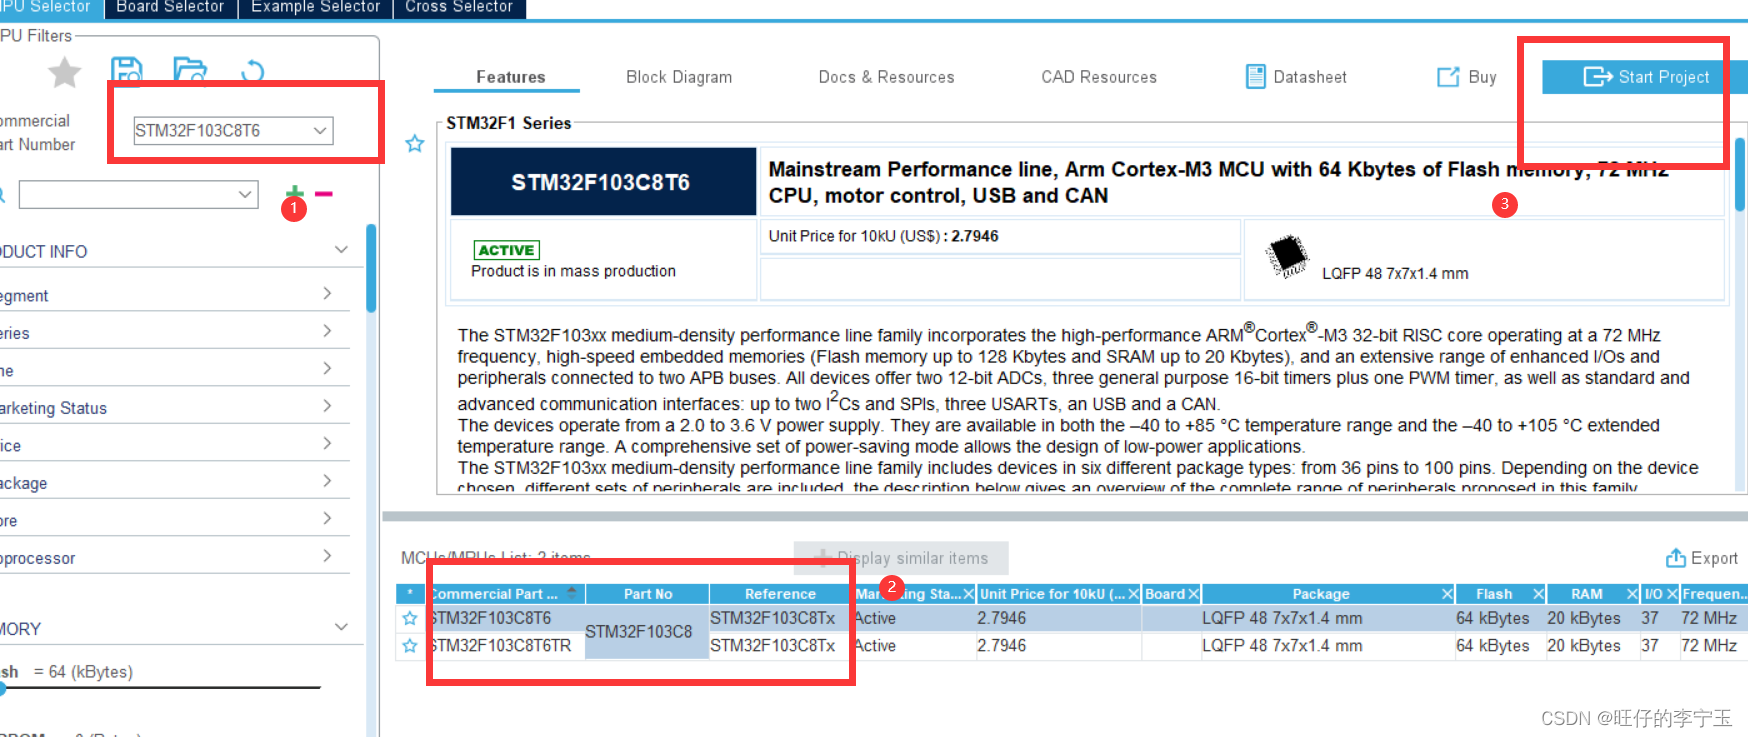
Task: Open the search field dropdown in filters
Action: pyautogui.click(x=245, y=194)
